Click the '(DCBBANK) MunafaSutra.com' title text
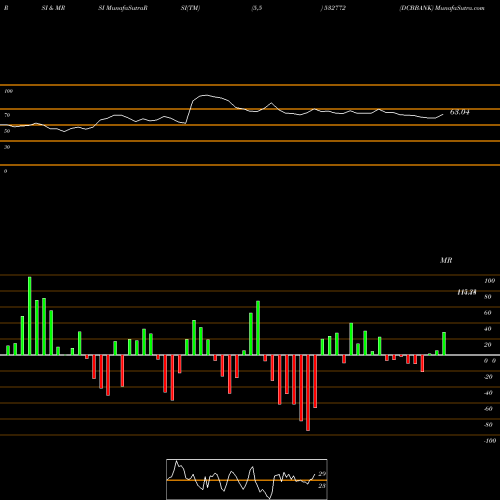This screenshot has width=500, height=500. (x=442, y=8)
